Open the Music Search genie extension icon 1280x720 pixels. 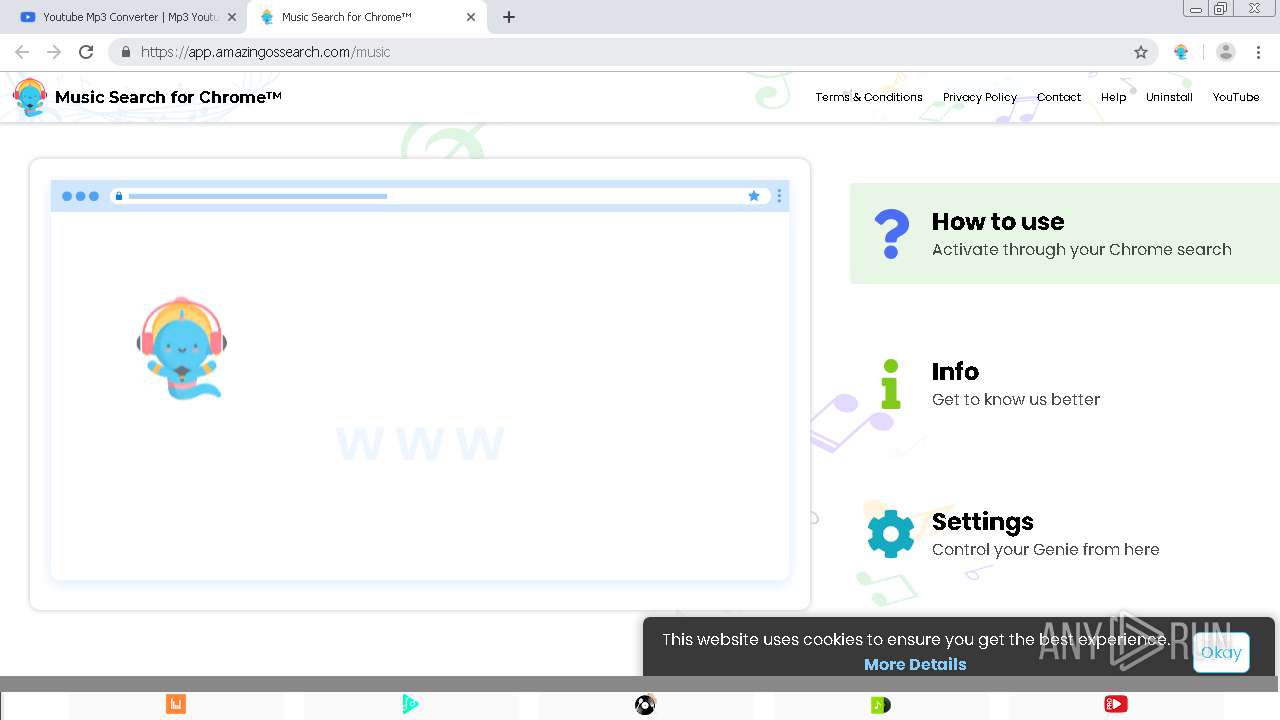click(x=1182, y=52)
